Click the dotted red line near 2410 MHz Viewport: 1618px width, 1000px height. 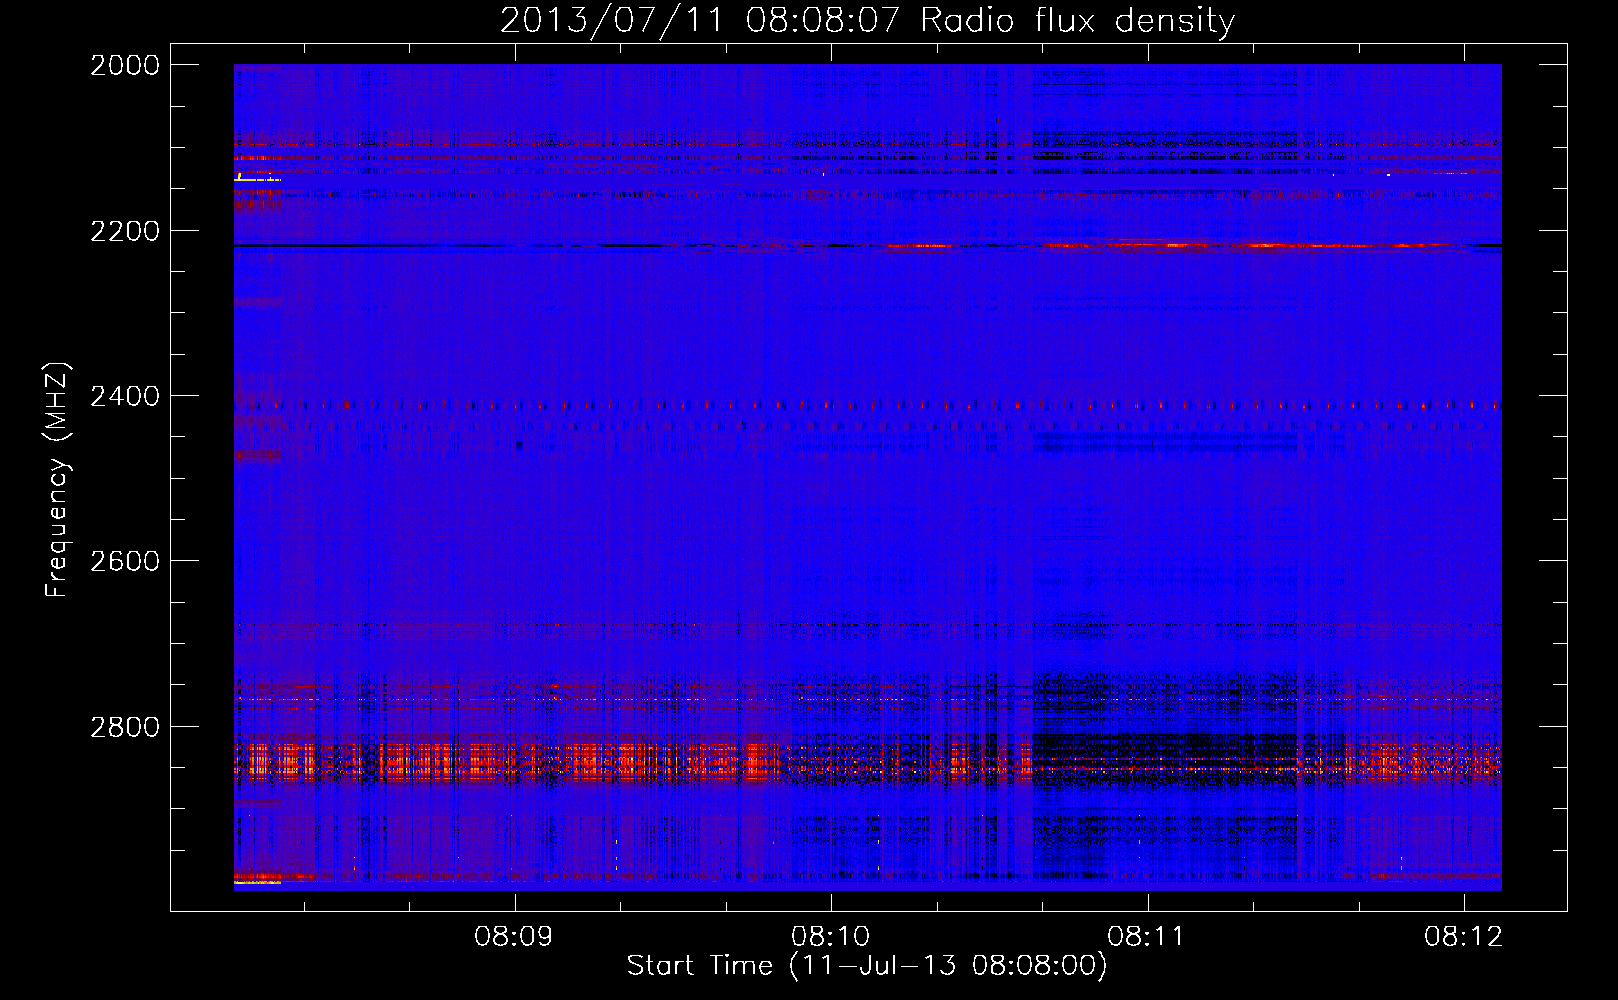click(800, 406)
